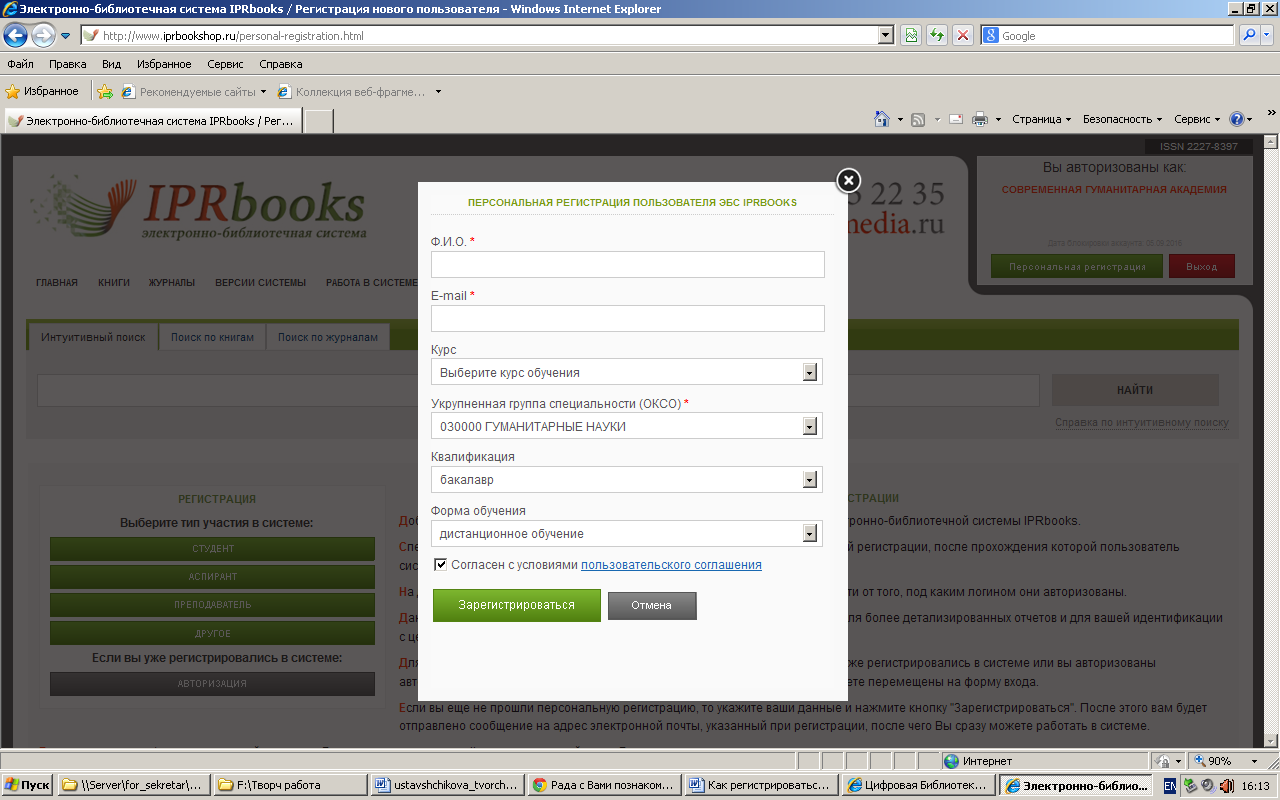The height and width of the screenshot is (800, 1280).
Task: Click in the Ф.И.О. input field
Action: tap(628, 264)
